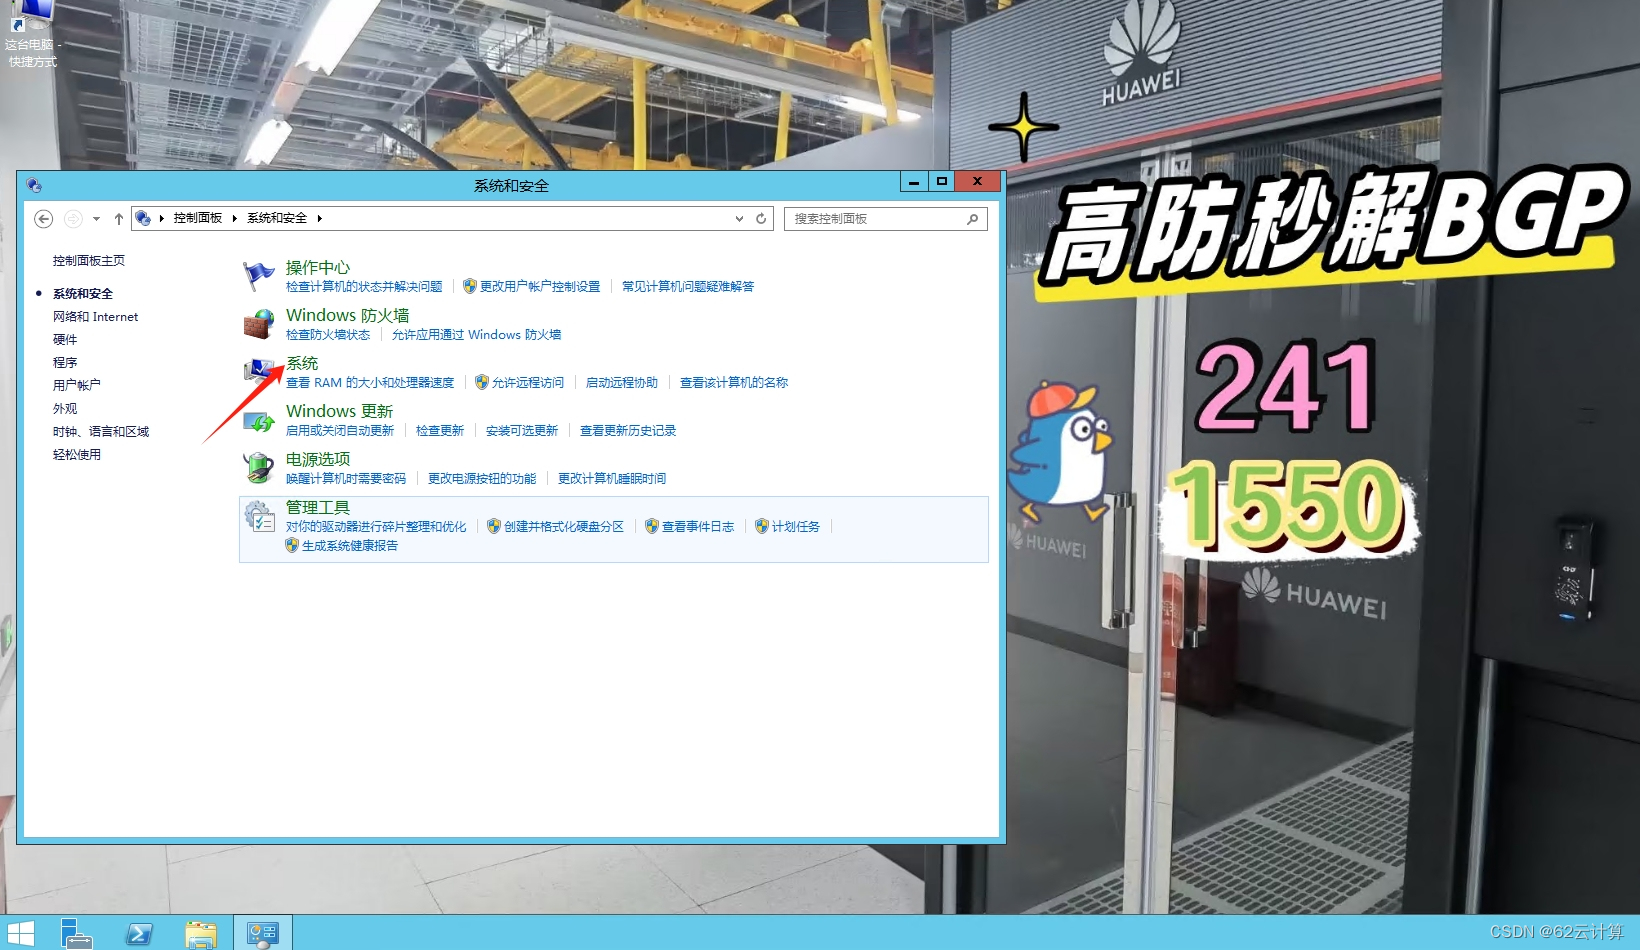Click 控制面板 in the breadcrumb path
Image resolution: width=1640 pixels, height=950 pixels.
[x=198, y=218]
